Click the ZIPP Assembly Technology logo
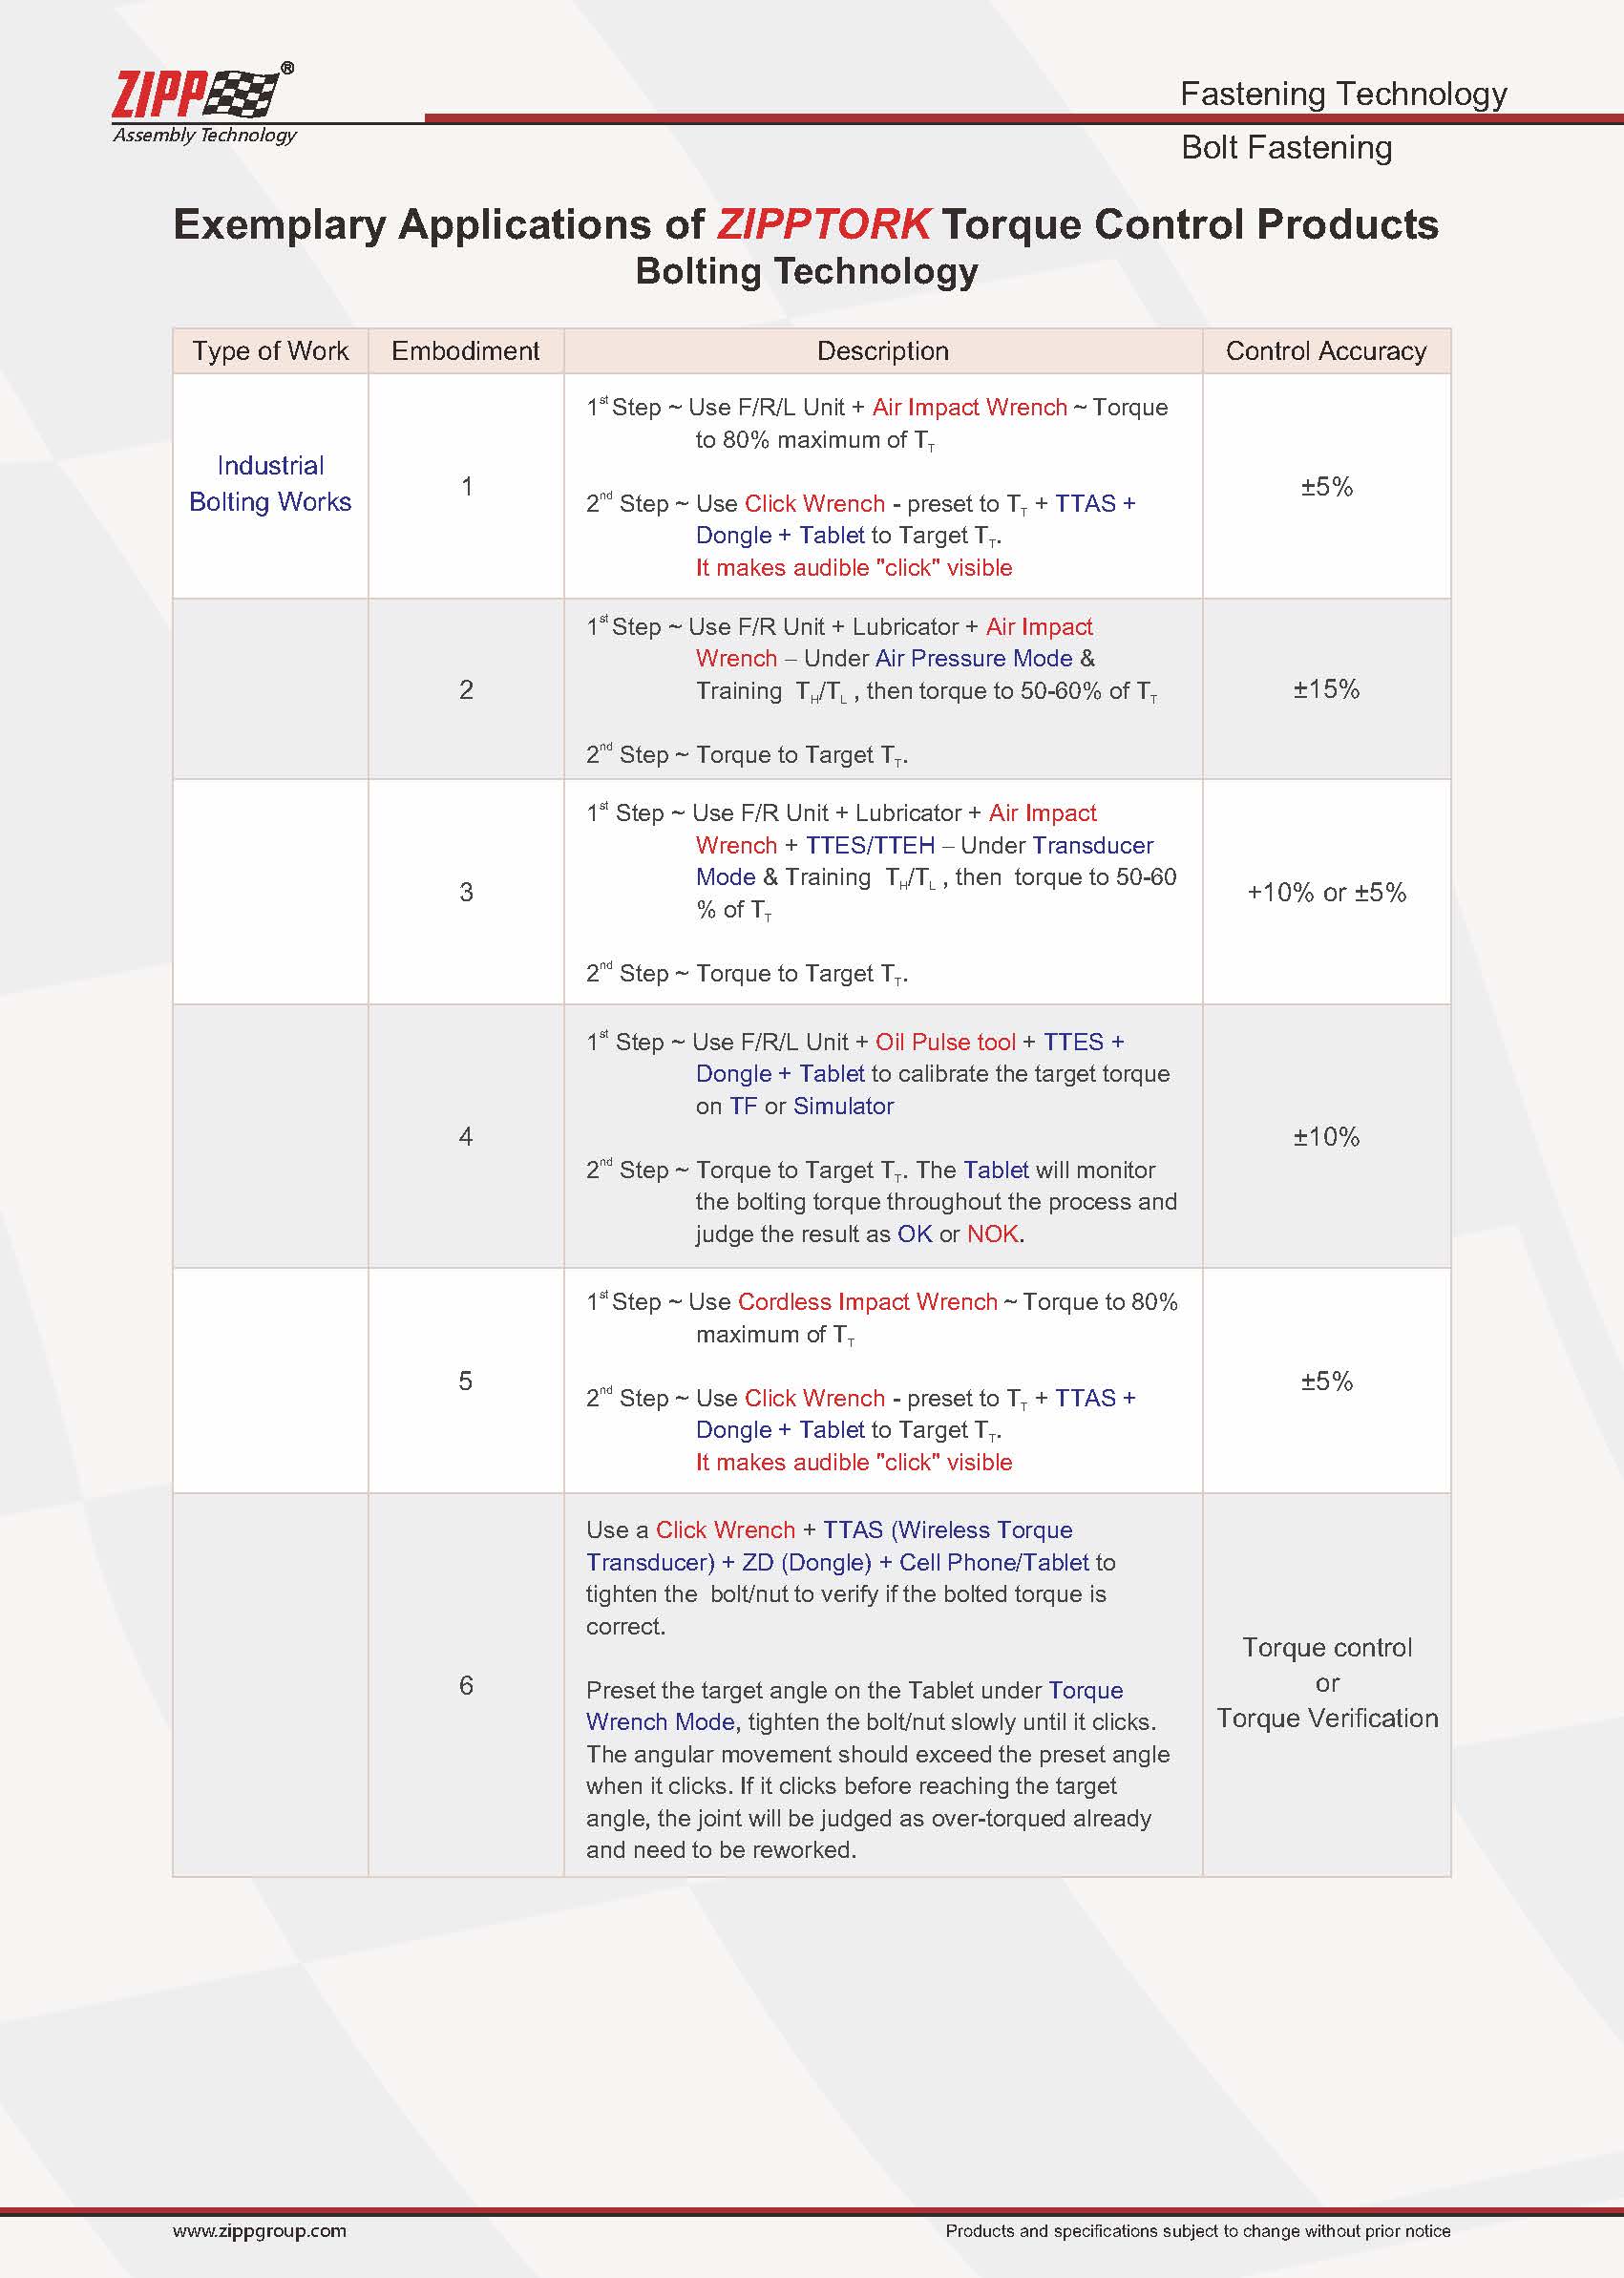This screenshot has height=2278, width=1624. pyautogui.click(x=203, y=105)
